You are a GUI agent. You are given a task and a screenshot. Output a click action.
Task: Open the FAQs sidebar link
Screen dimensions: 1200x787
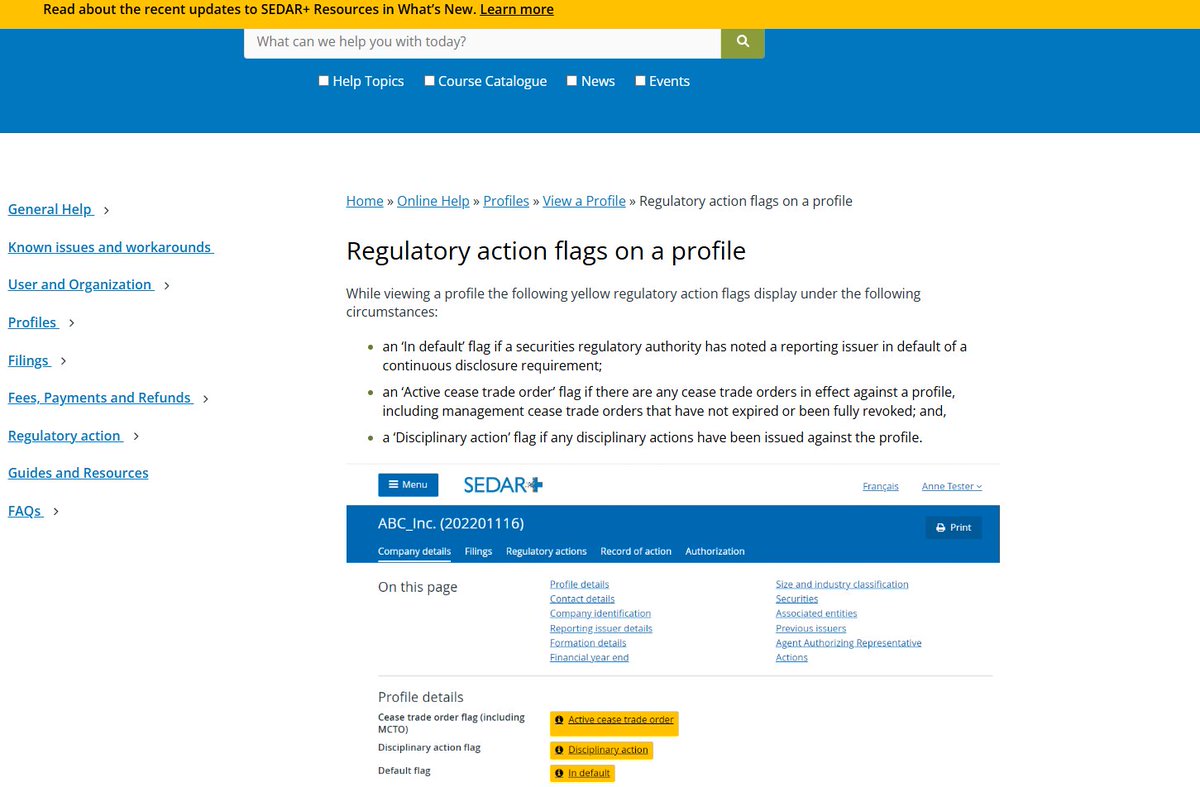tap(25, 510)
